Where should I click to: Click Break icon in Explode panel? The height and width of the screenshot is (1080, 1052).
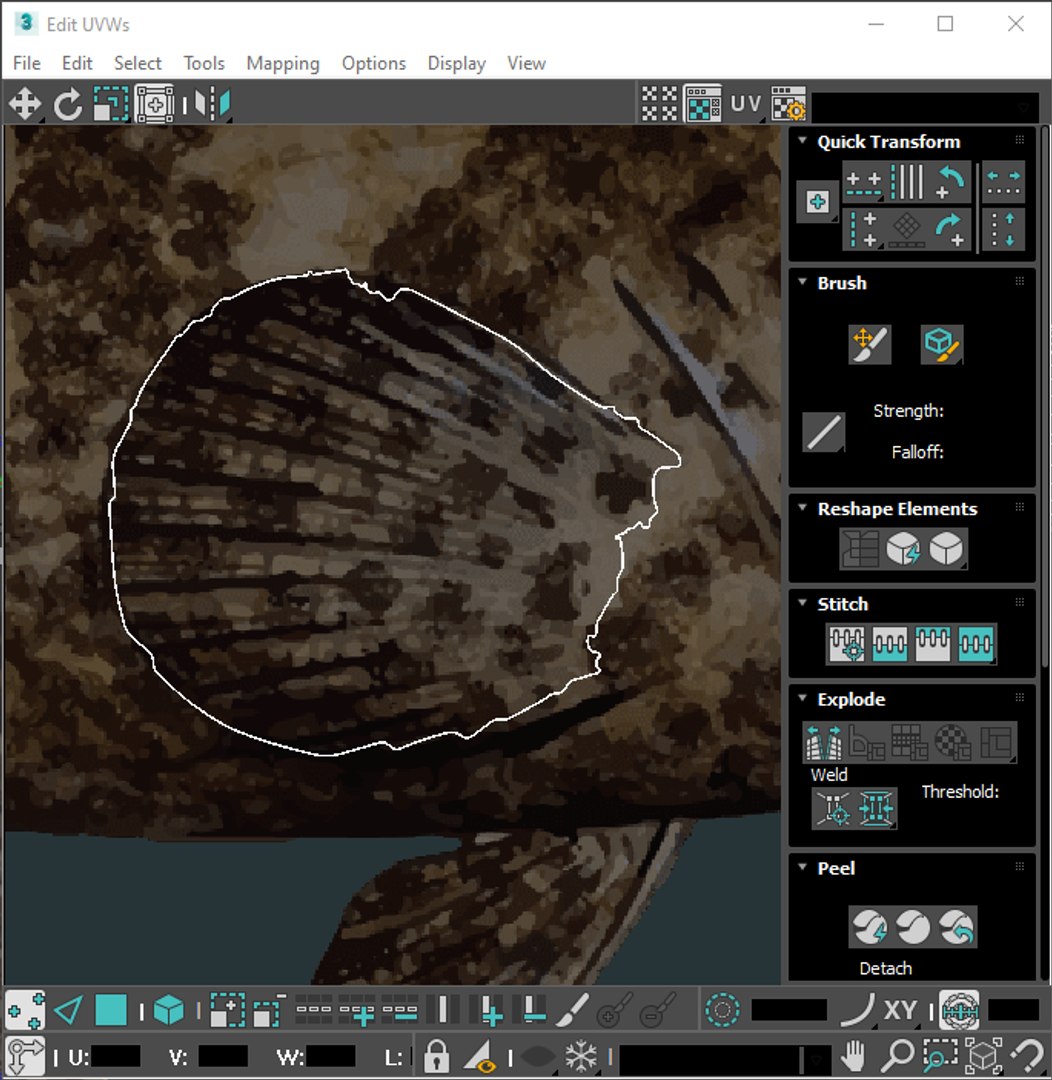pos(824,742)
